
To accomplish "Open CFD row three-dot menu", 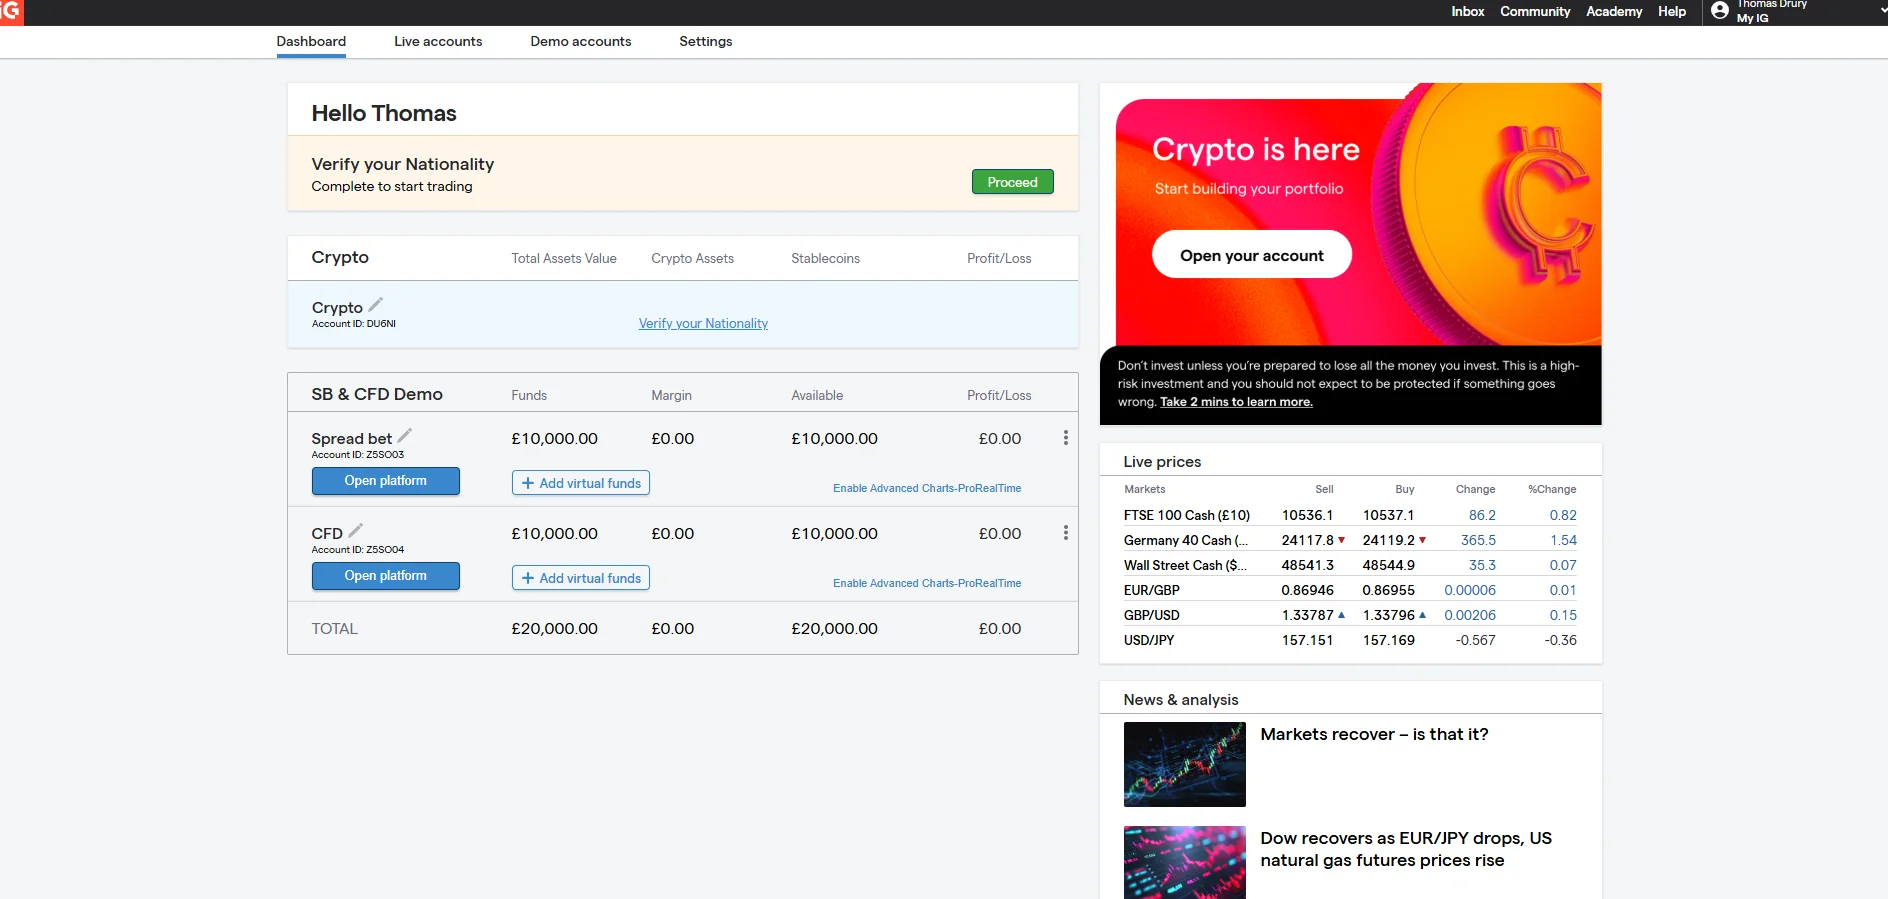I will pyautogui.click(x=1066, y=533).
